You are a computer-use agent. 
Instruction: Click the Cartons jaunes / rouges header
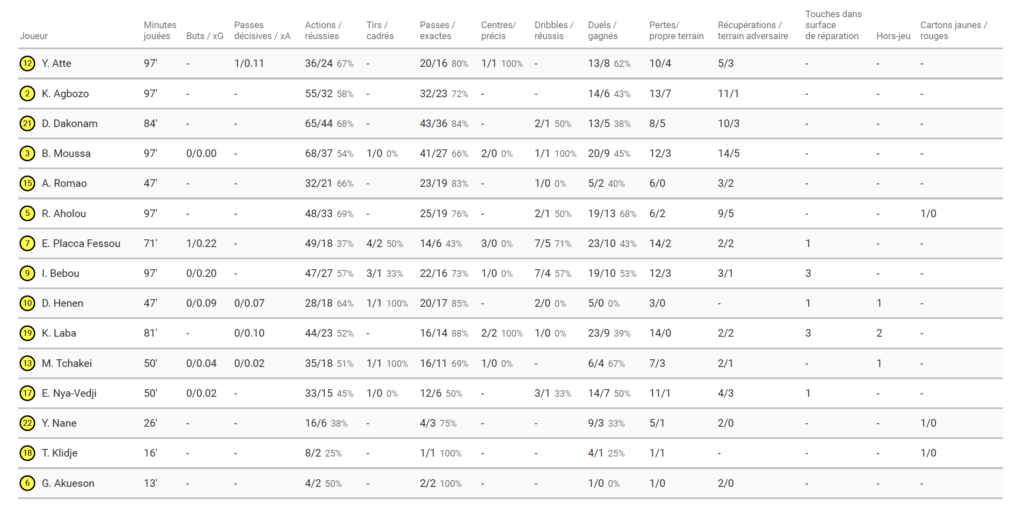point(954,30)
